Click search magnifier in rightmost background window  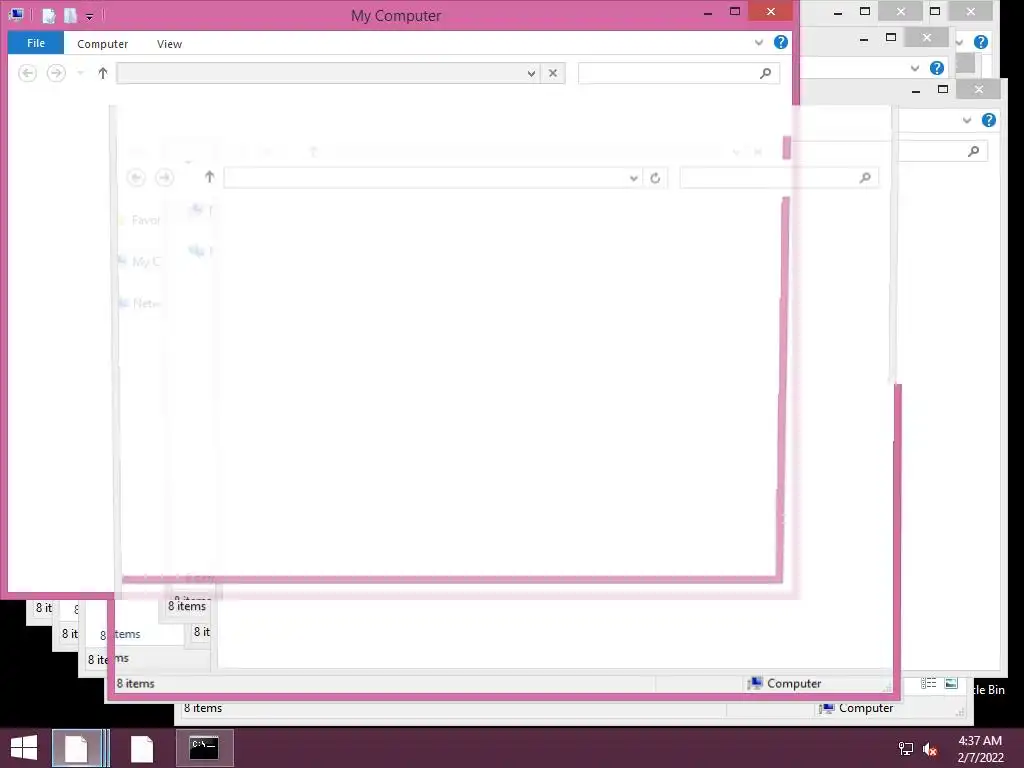coord(974,152)
